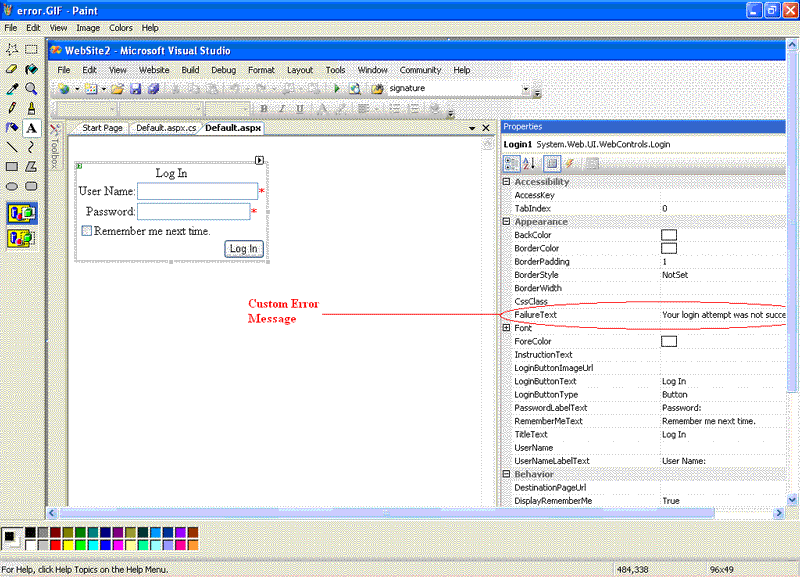Expand the Font property
The height and width of the screenshot is (577, 800).
(x=506, y=328)
